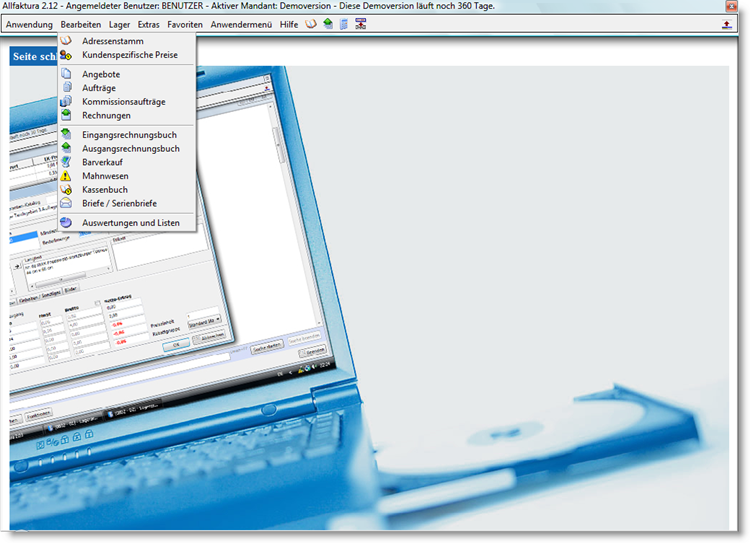Expand the Lager menu in menu bar
The height and width of the screenshot is (543, 750).
[118, 24]
